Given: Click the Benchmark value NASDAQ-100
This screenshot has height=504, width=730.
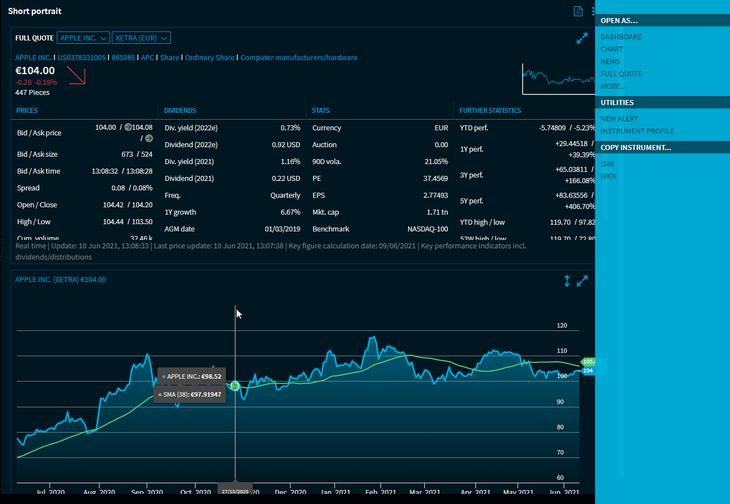Looking at the screenshot, I should [427, 229].
